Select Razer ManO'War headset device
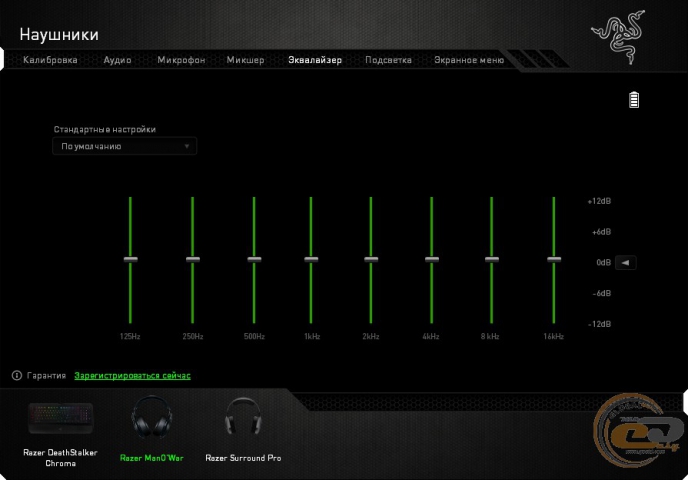The image size is (688, 480). pos(152,429)
